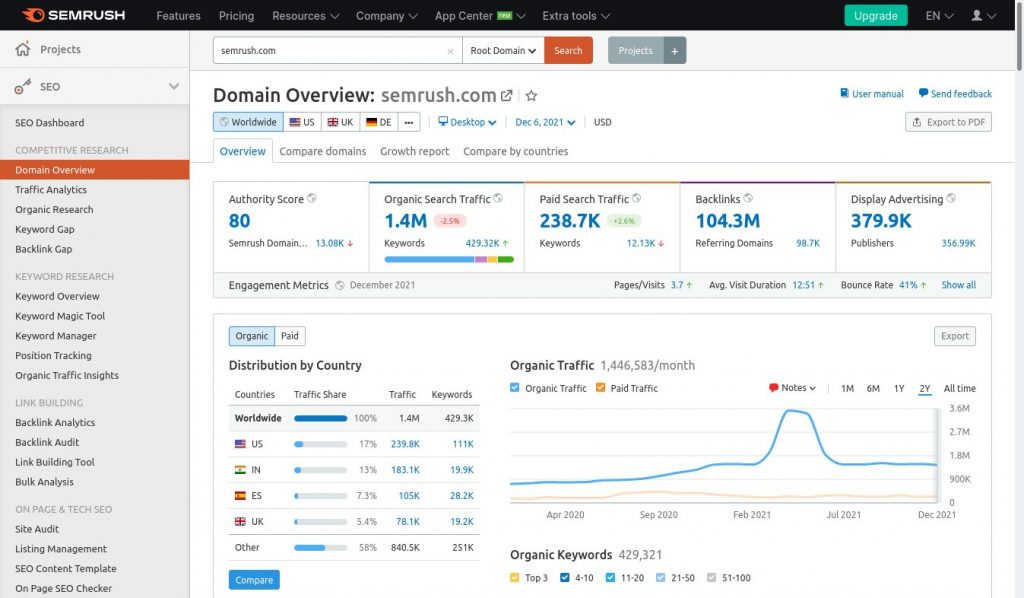Toggle the 21-50 keywords checkbox
Screen dimensions: 1024x598
[660, 578]
